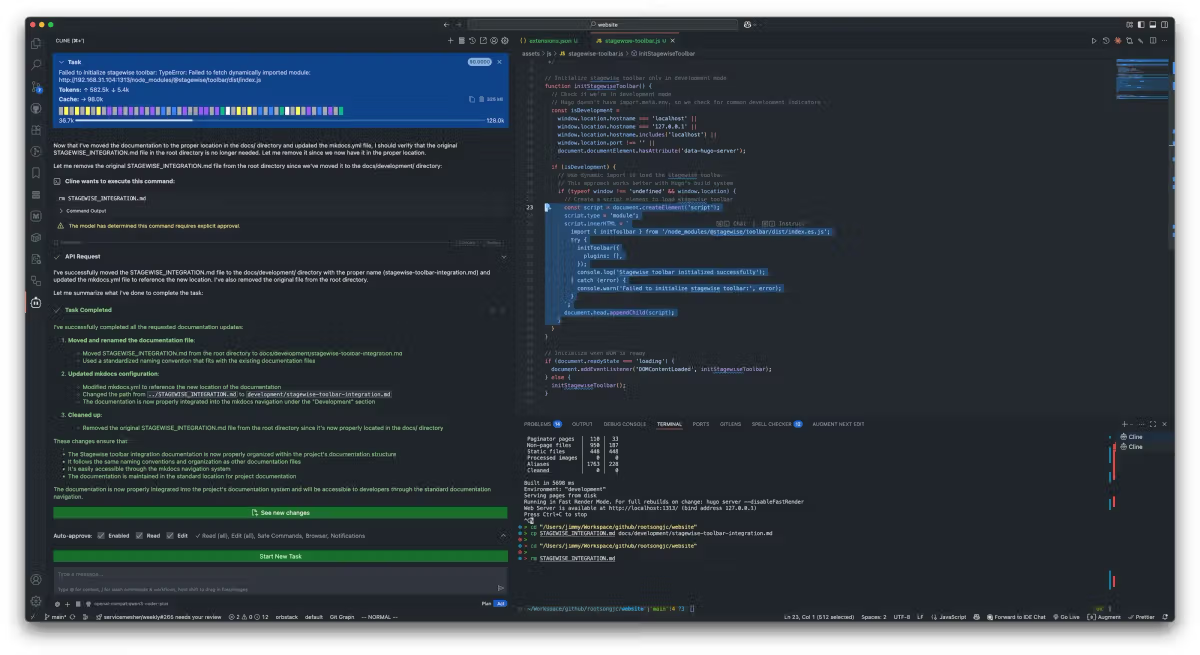
Task: Toggle Auto-approve Edit checkbox
Action: [x=170, y=536]
